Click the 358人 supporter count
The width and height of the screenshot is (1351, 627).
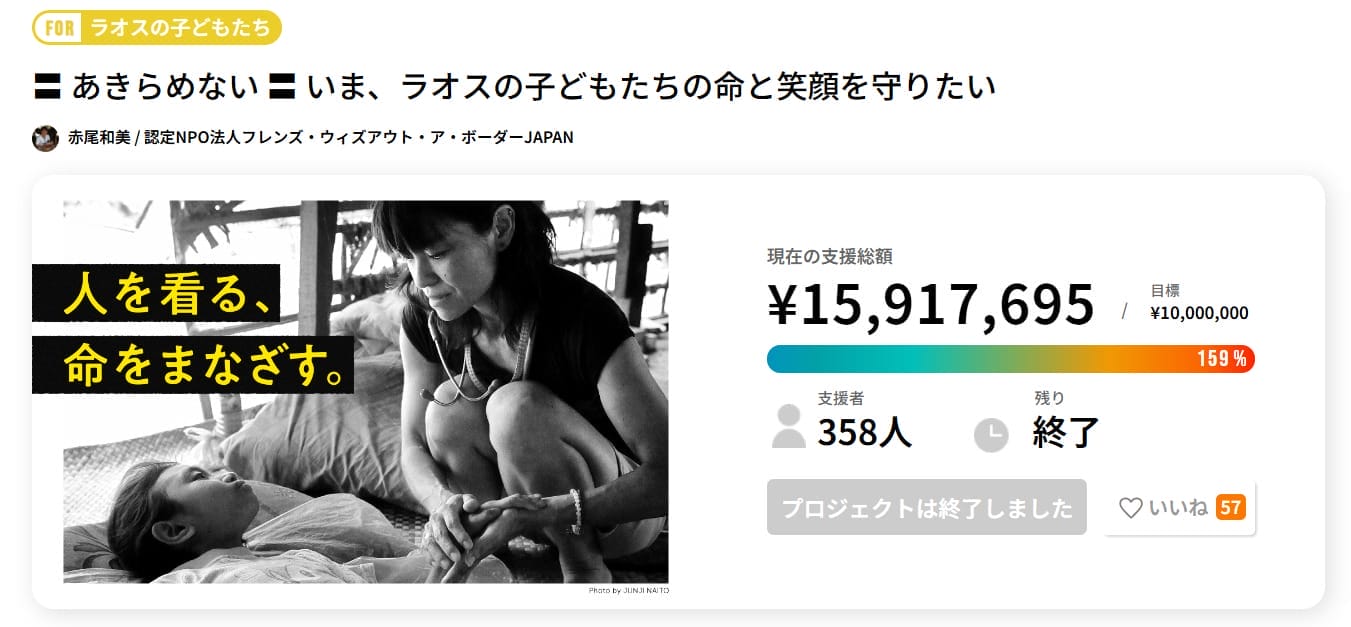click(x=865, y=432)
